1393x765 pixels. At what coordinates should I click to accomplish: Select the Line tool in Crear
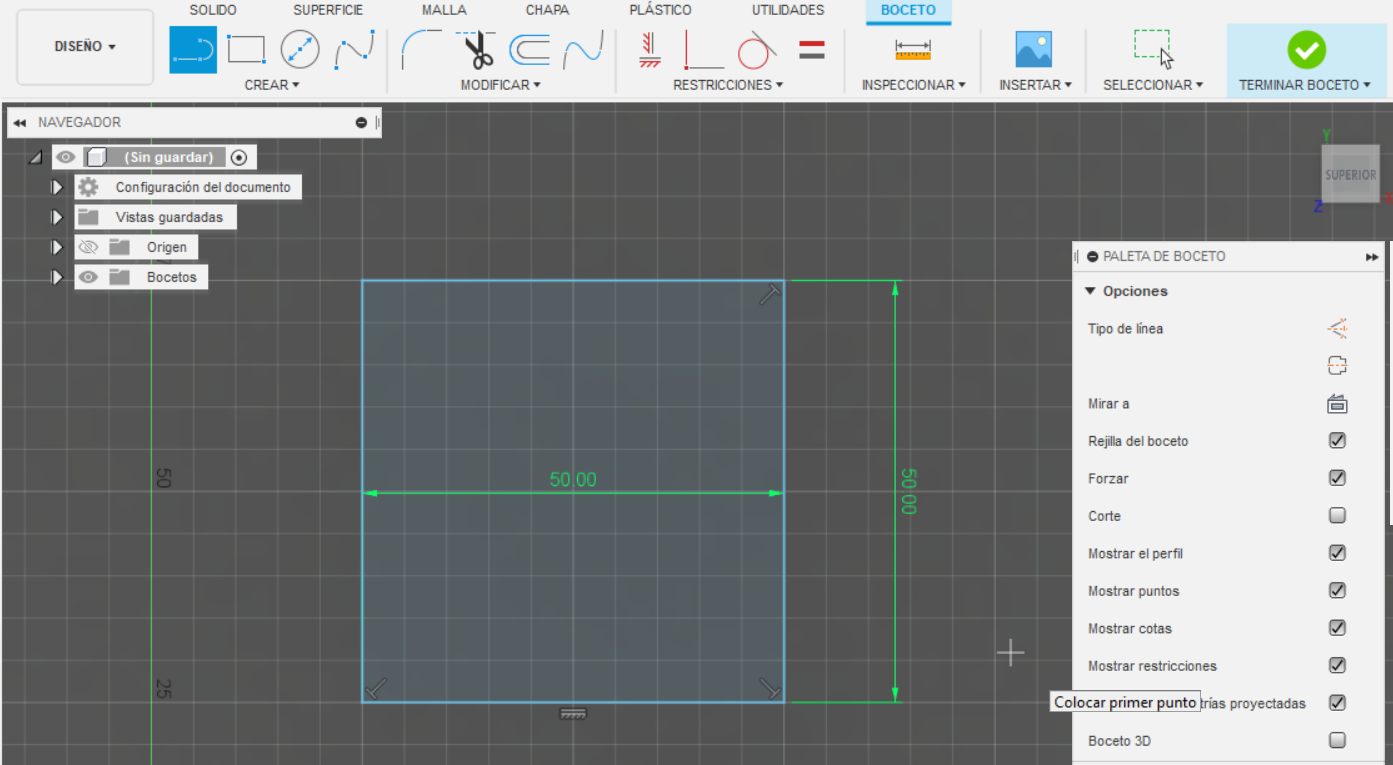coord(193,49)
